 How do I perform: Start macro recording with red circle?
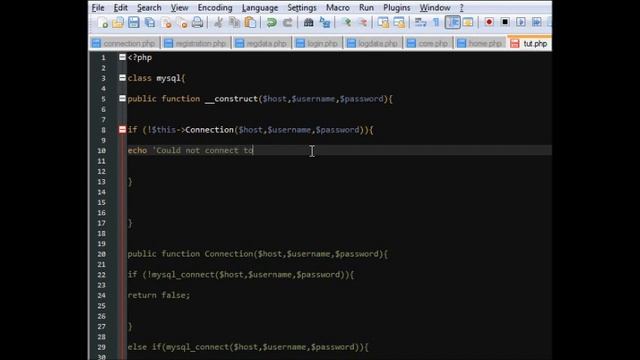coord(489,22)
